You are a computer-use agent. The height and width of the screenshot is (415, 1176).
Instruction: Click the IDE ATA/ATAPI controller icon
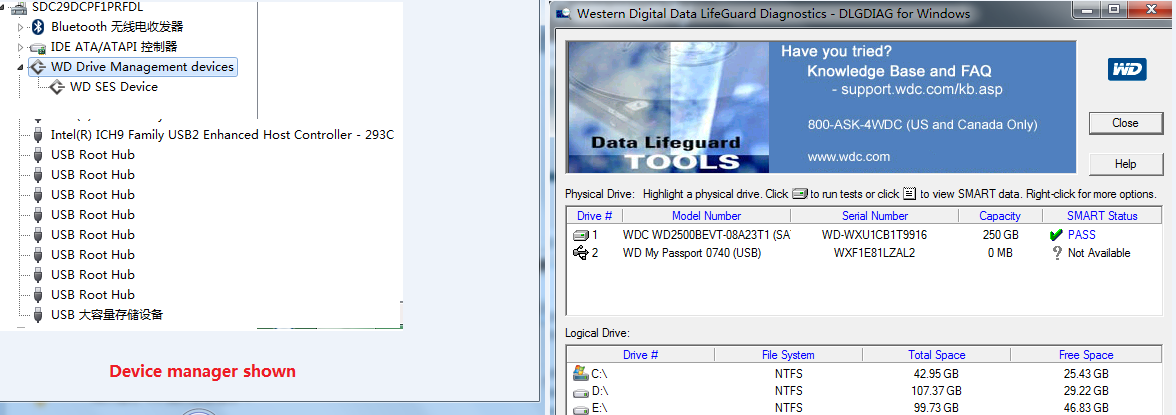(x=38, y=47)
